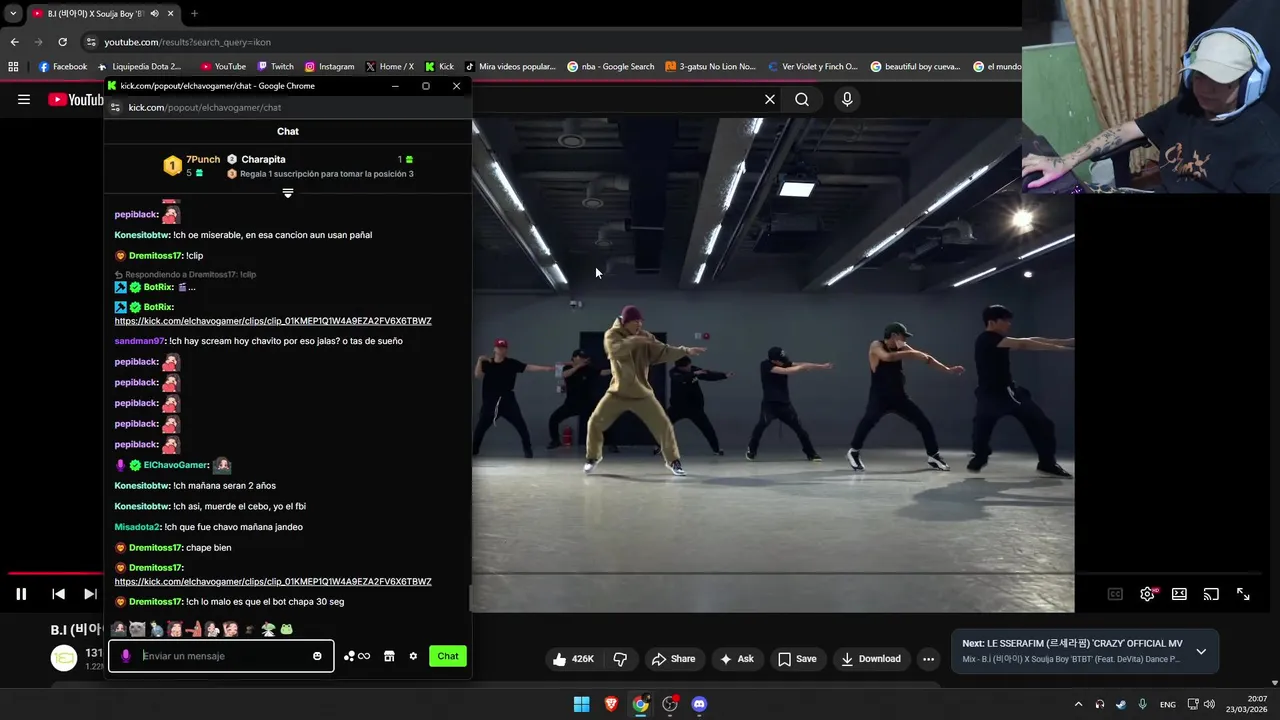
Task: Open Chrome tab search dropdown
Action: 13,14
